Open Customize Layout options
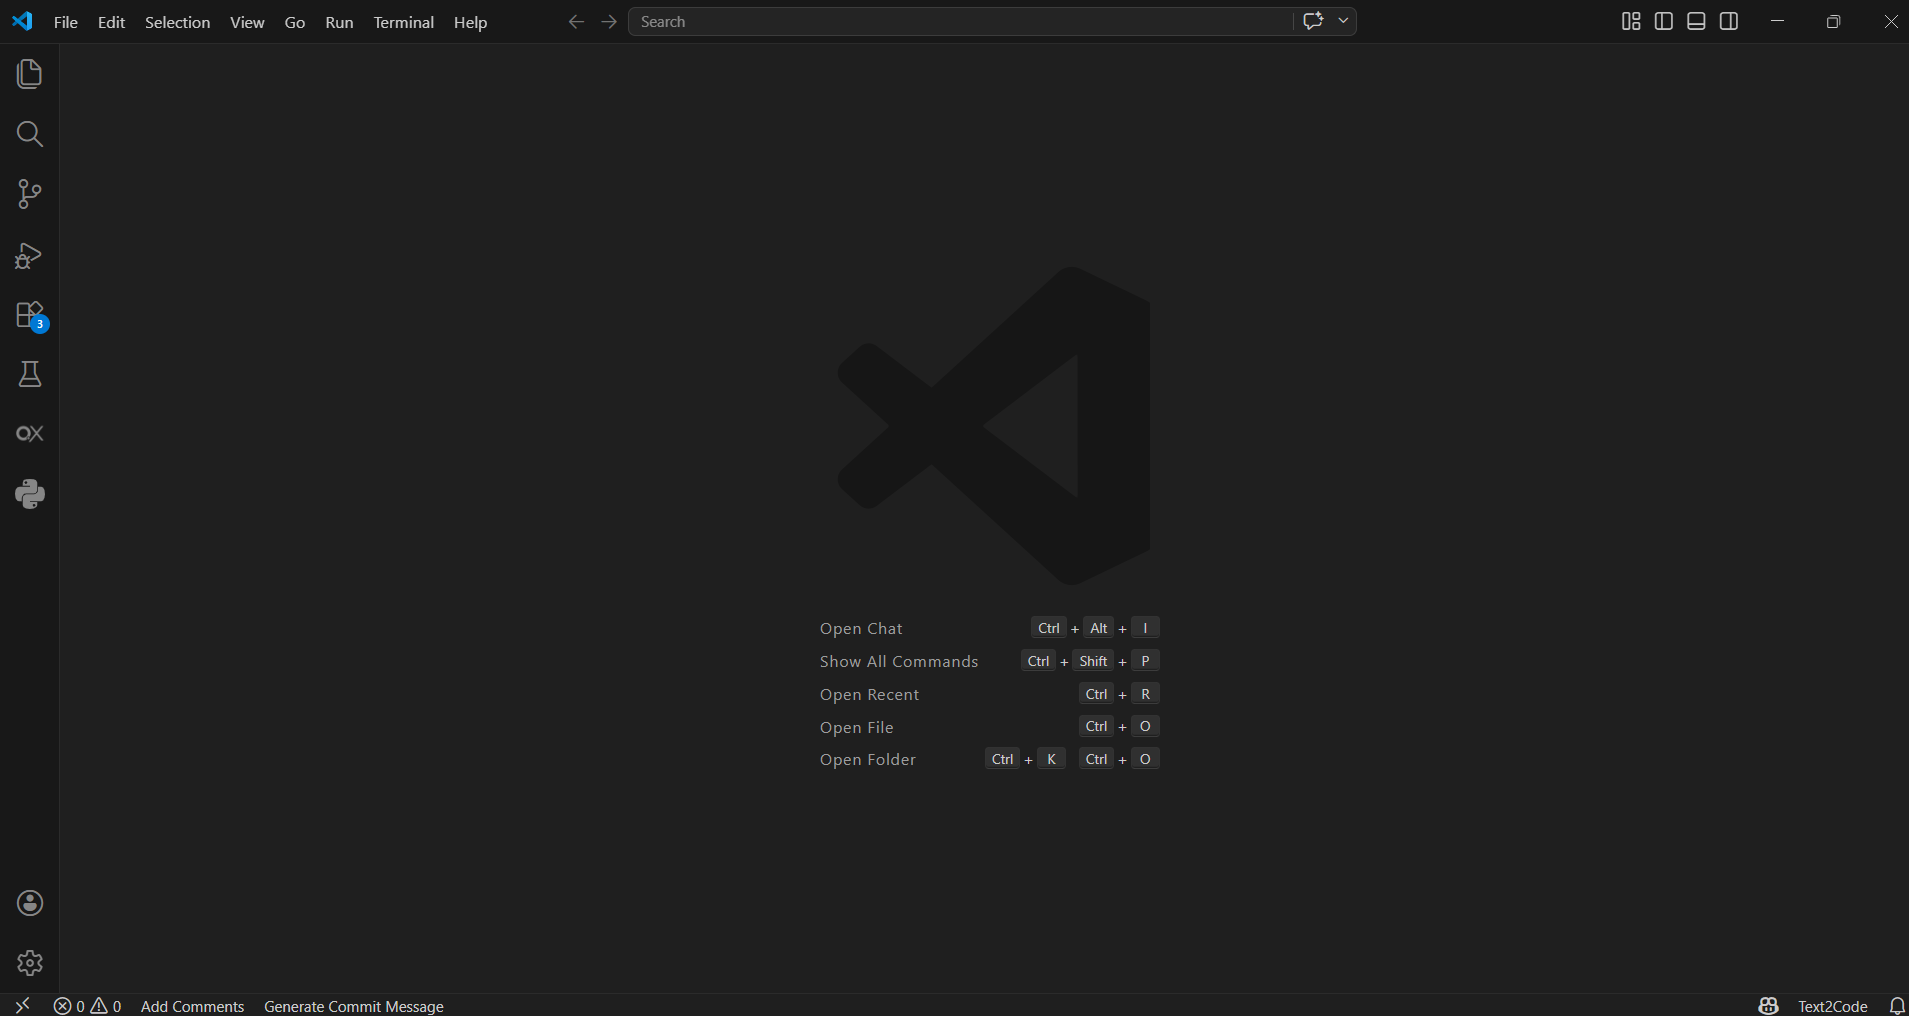The width and height of the screenshot is (1909, 1016). (1631, 21)
